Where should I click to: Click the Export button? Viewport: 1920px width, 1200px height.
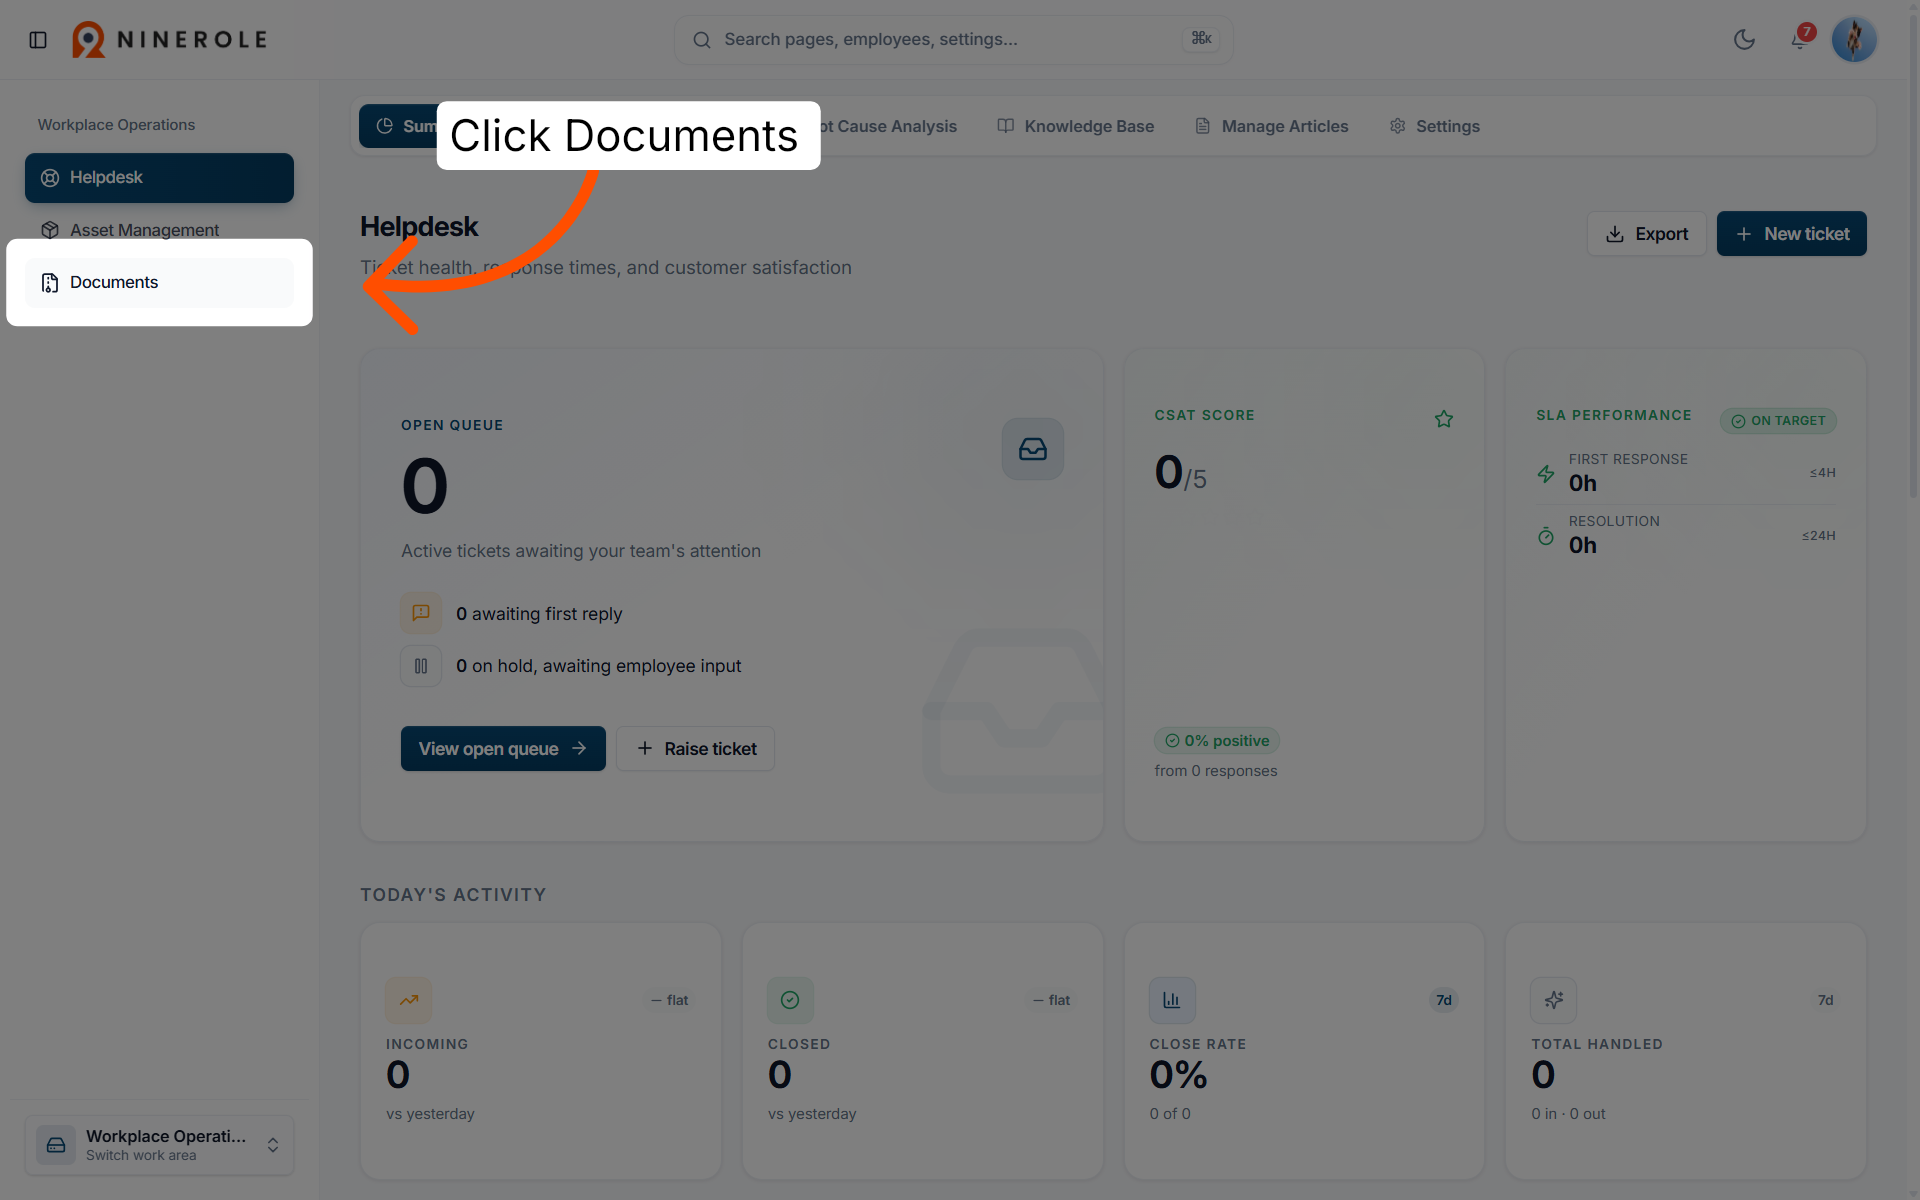pyautogui.click(x=1646, y=234)
